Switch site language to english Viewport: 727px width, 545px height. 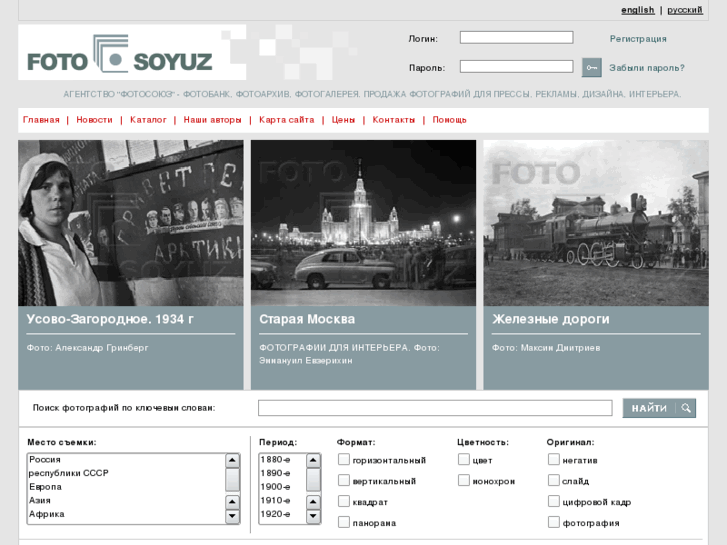pyautogui.click(x=638, y=10)
